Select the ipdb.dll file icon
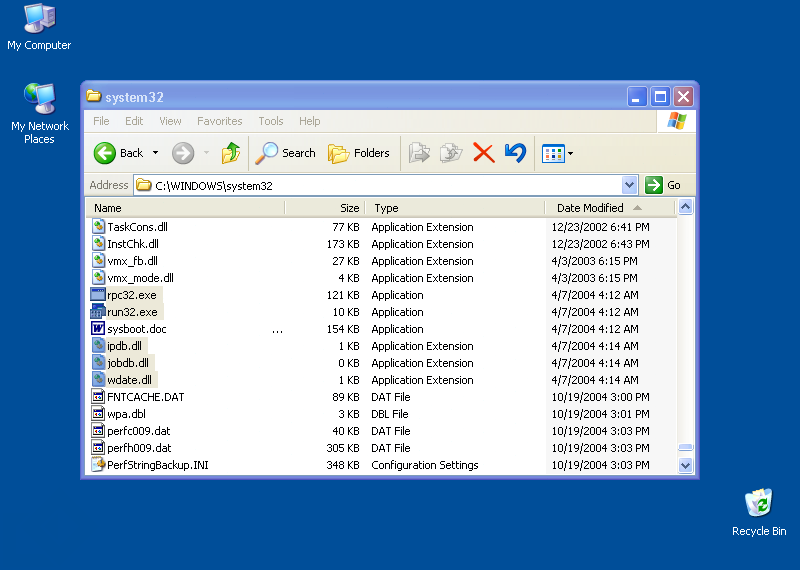The height and width of the screenshot is (570, 800). point(98,345)
